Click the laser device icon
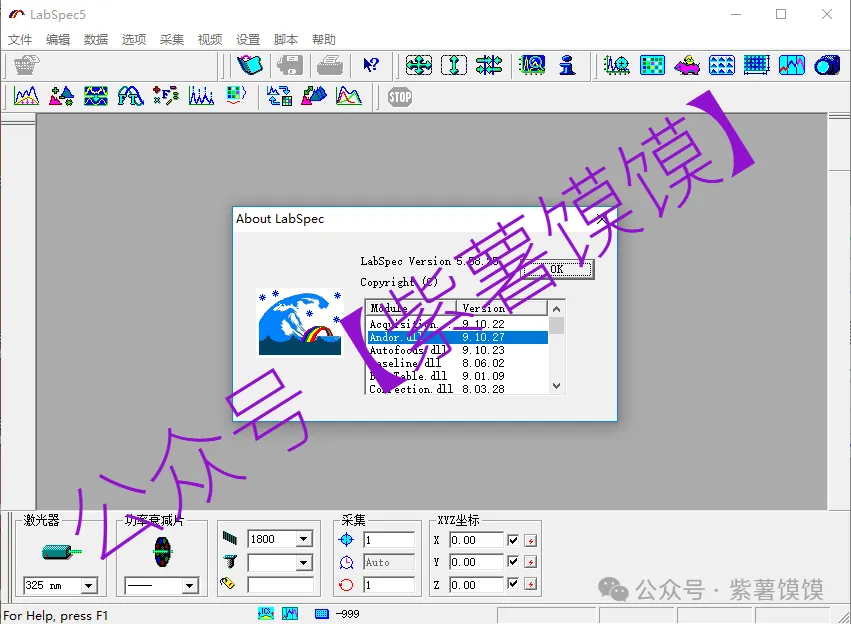This screenshot has height=624, width=851. click(x=61, y=551)
